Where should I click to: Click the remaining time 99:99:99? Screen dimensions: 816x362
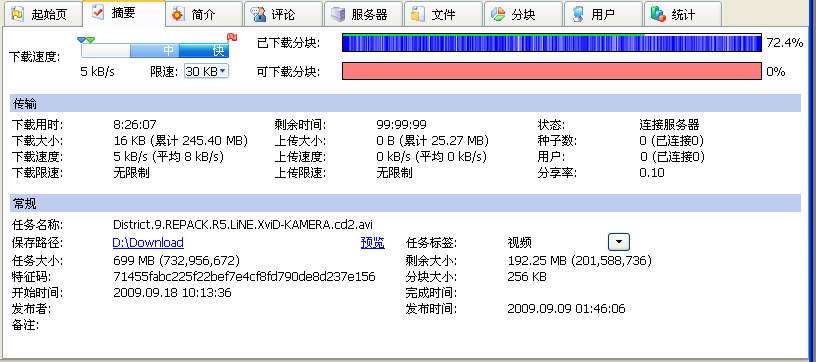pos(401,125)
